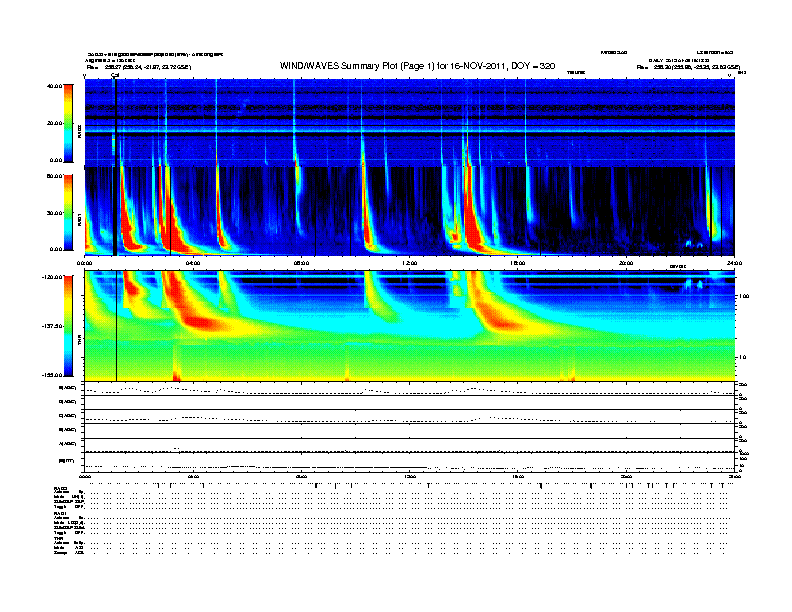Click the RAD1 intensity color bar
Viewport: 792px width, 612px height.
click(68, 213)
